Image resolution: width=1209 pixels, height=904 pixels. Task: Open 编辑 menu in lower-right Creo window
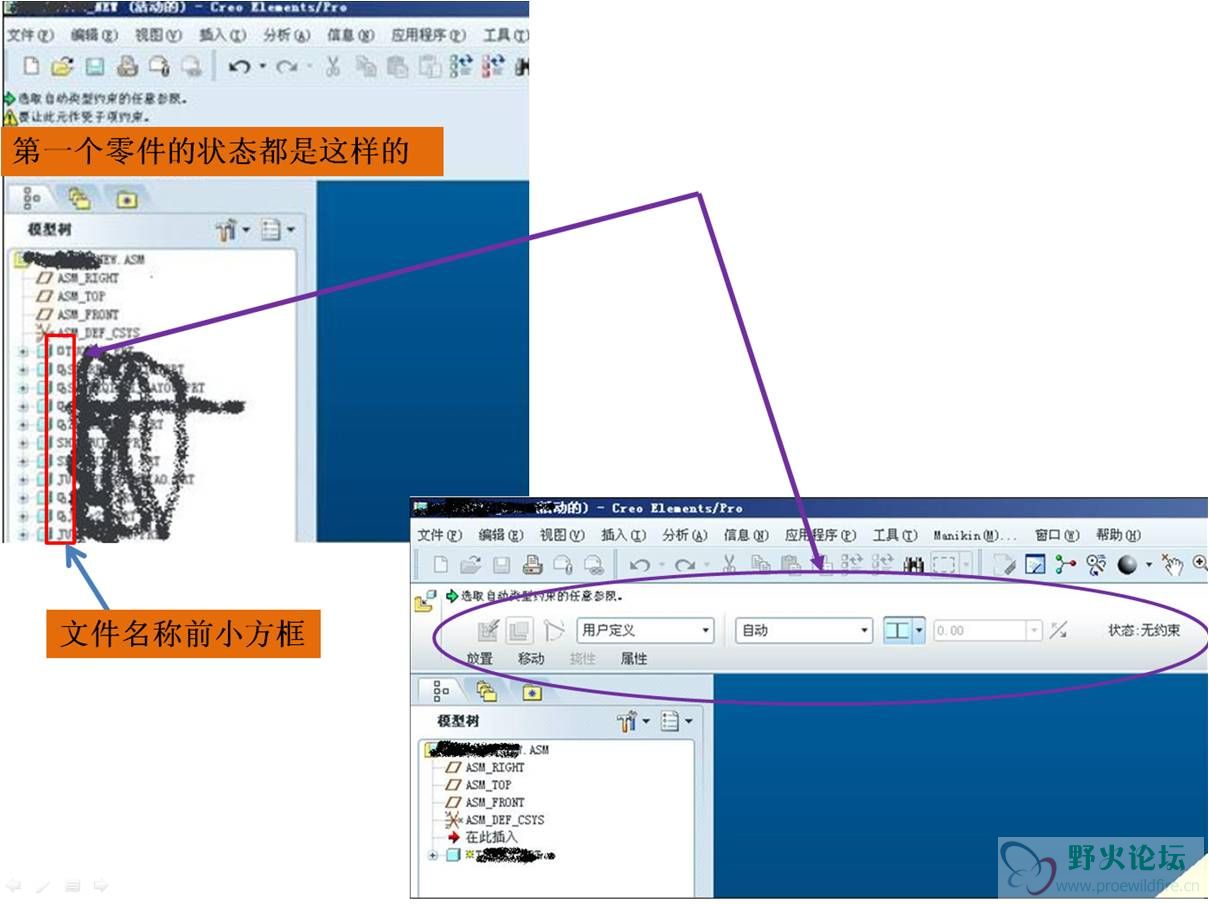[500, 535]
